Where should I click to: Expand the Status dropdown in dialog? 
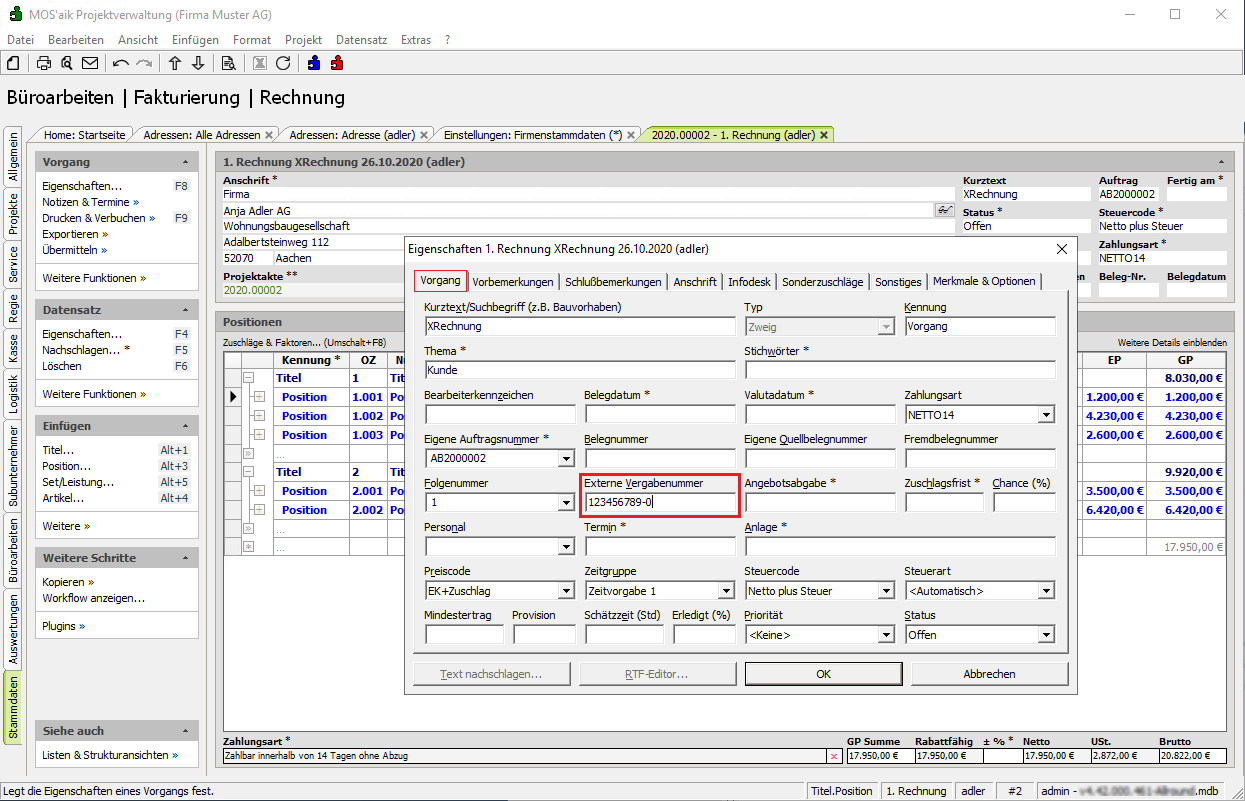click(1046, 635)
